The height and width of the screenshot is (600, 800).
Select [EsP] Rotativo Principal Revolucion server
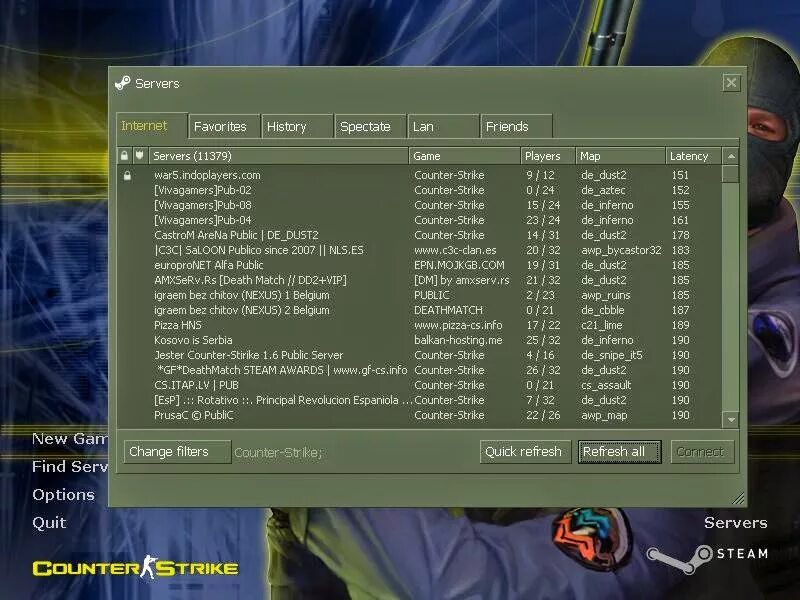tap(419, 400)
